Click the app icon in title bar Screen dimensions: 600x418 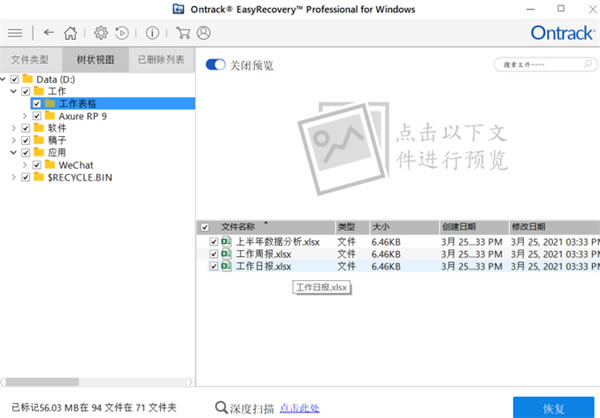point(178,9)
